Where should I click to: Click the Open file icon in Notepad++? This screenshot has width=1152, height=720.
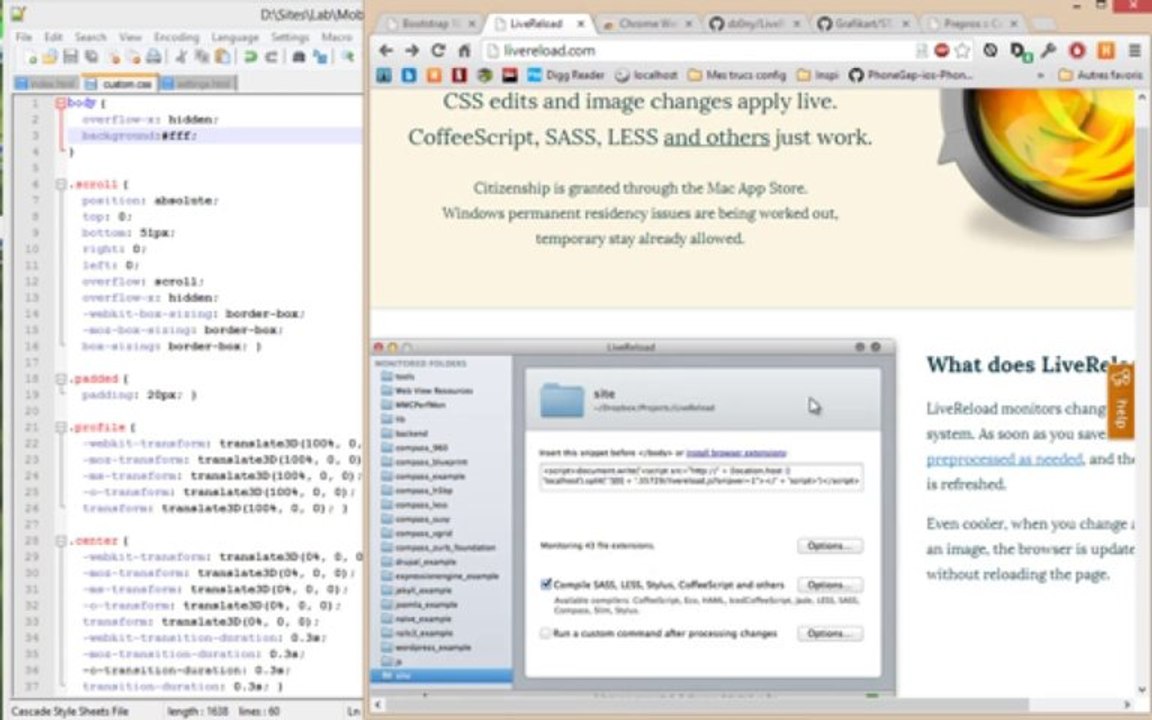click(x=50, y=57)
